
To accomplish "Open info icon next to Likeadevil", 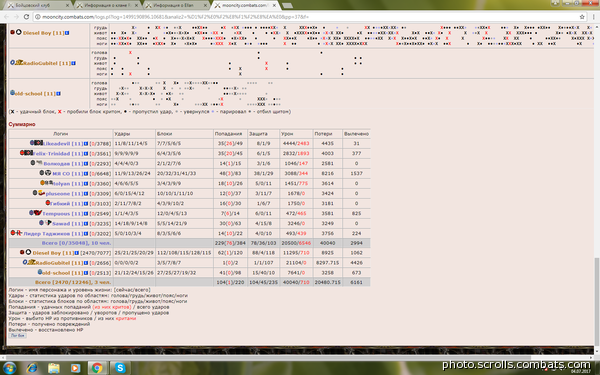I will [86, 144].
